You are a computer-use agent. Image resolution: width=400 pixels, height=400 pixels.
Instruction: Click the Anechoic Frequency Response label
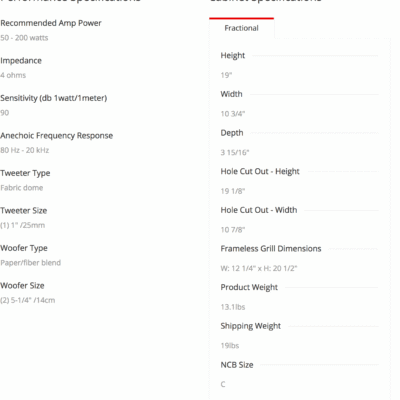pyautogui.click(x=57, y=136)
